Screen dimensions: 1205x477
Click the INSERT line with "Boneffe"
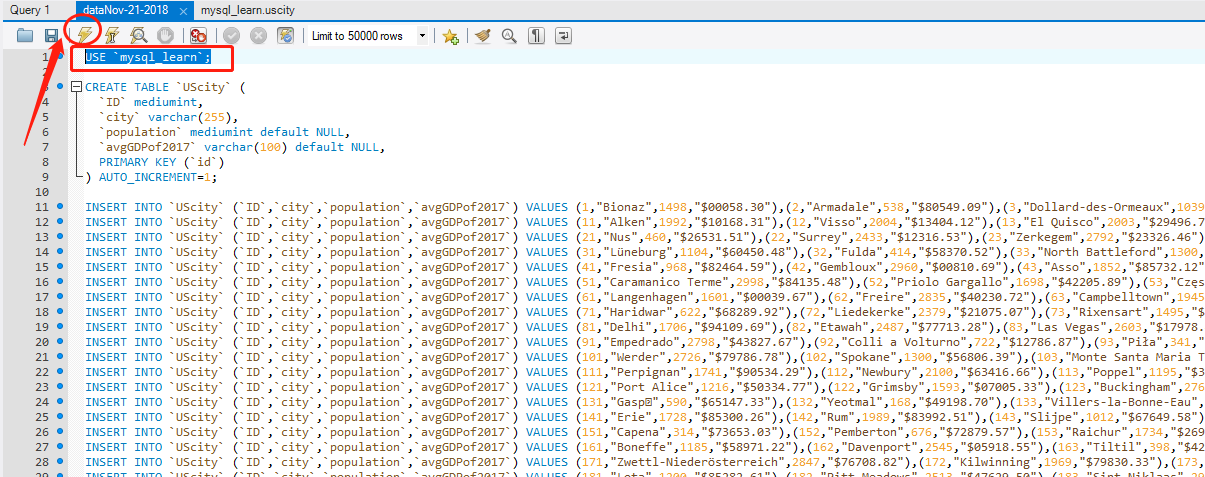coord(644,447)
